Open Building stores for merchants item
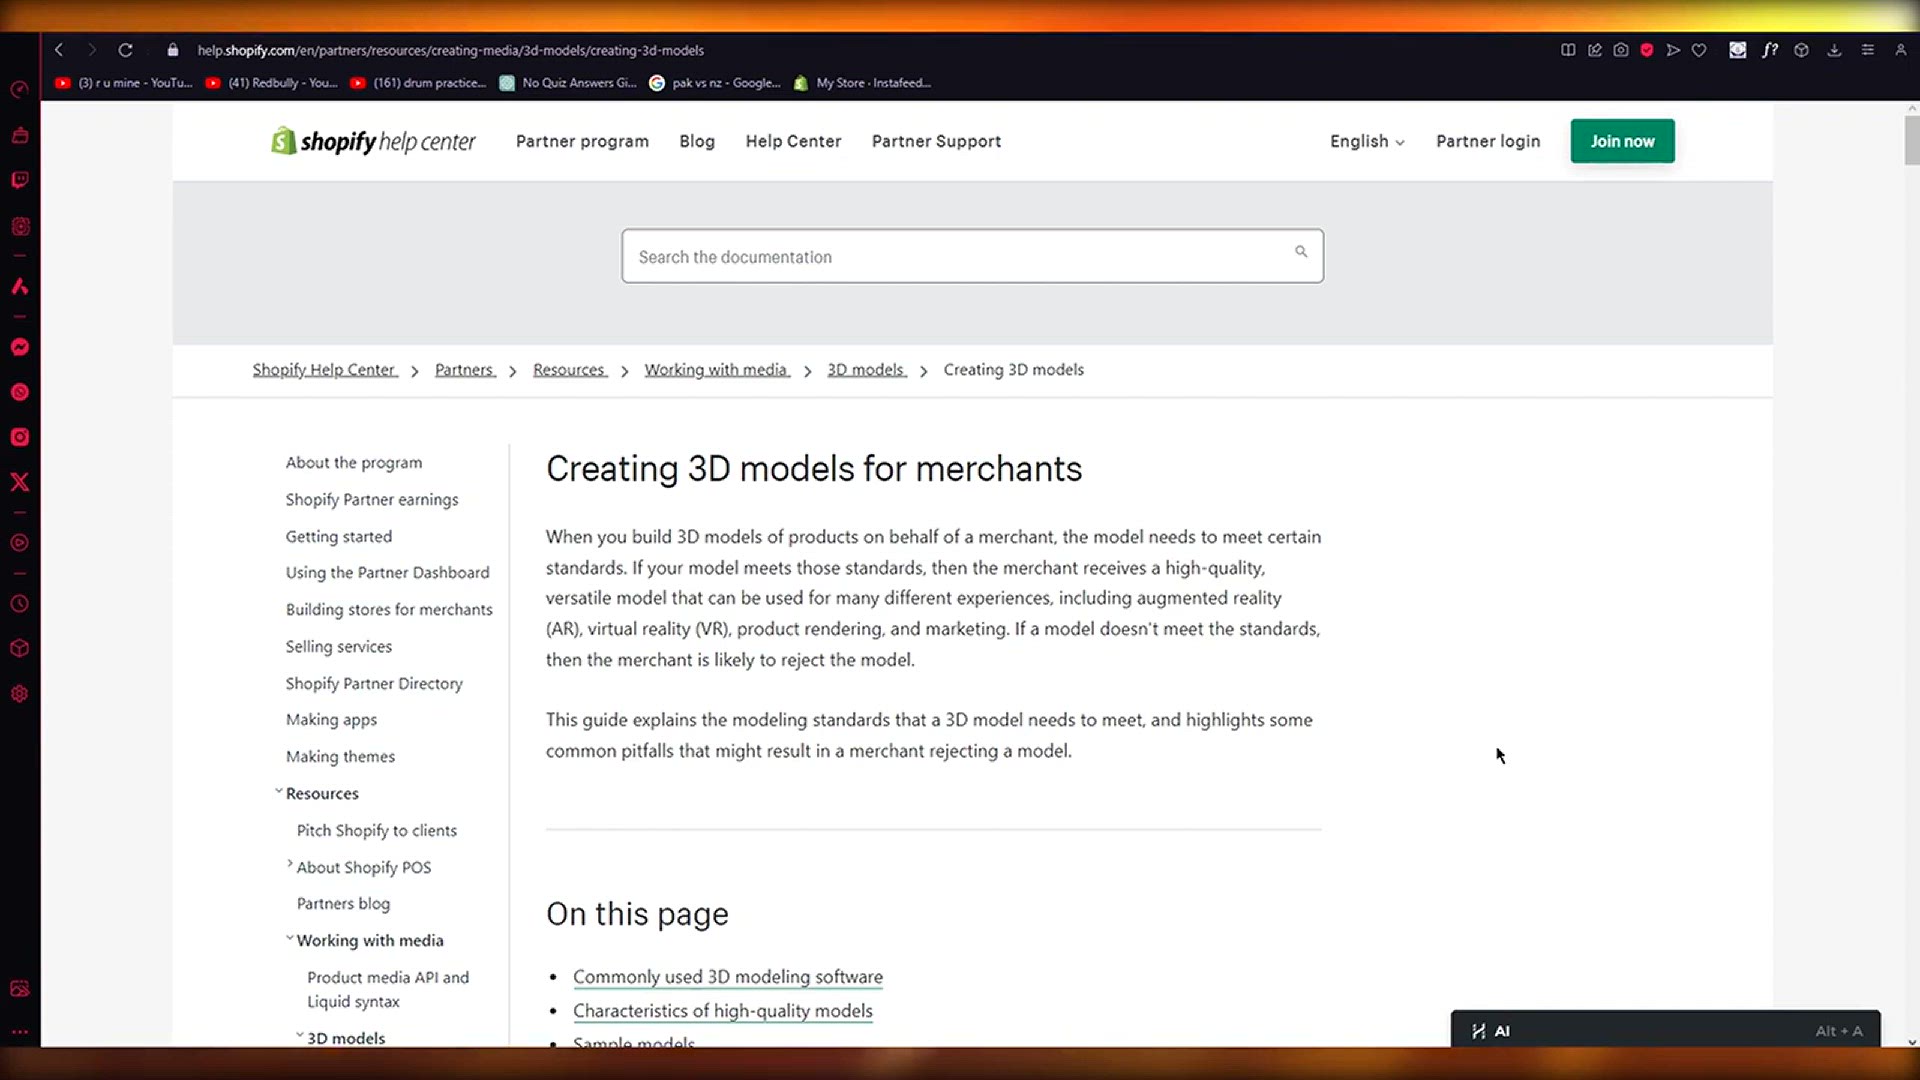Image resolution: width=1920 pixels, height=1080 pixels. (x=389, y=610)
